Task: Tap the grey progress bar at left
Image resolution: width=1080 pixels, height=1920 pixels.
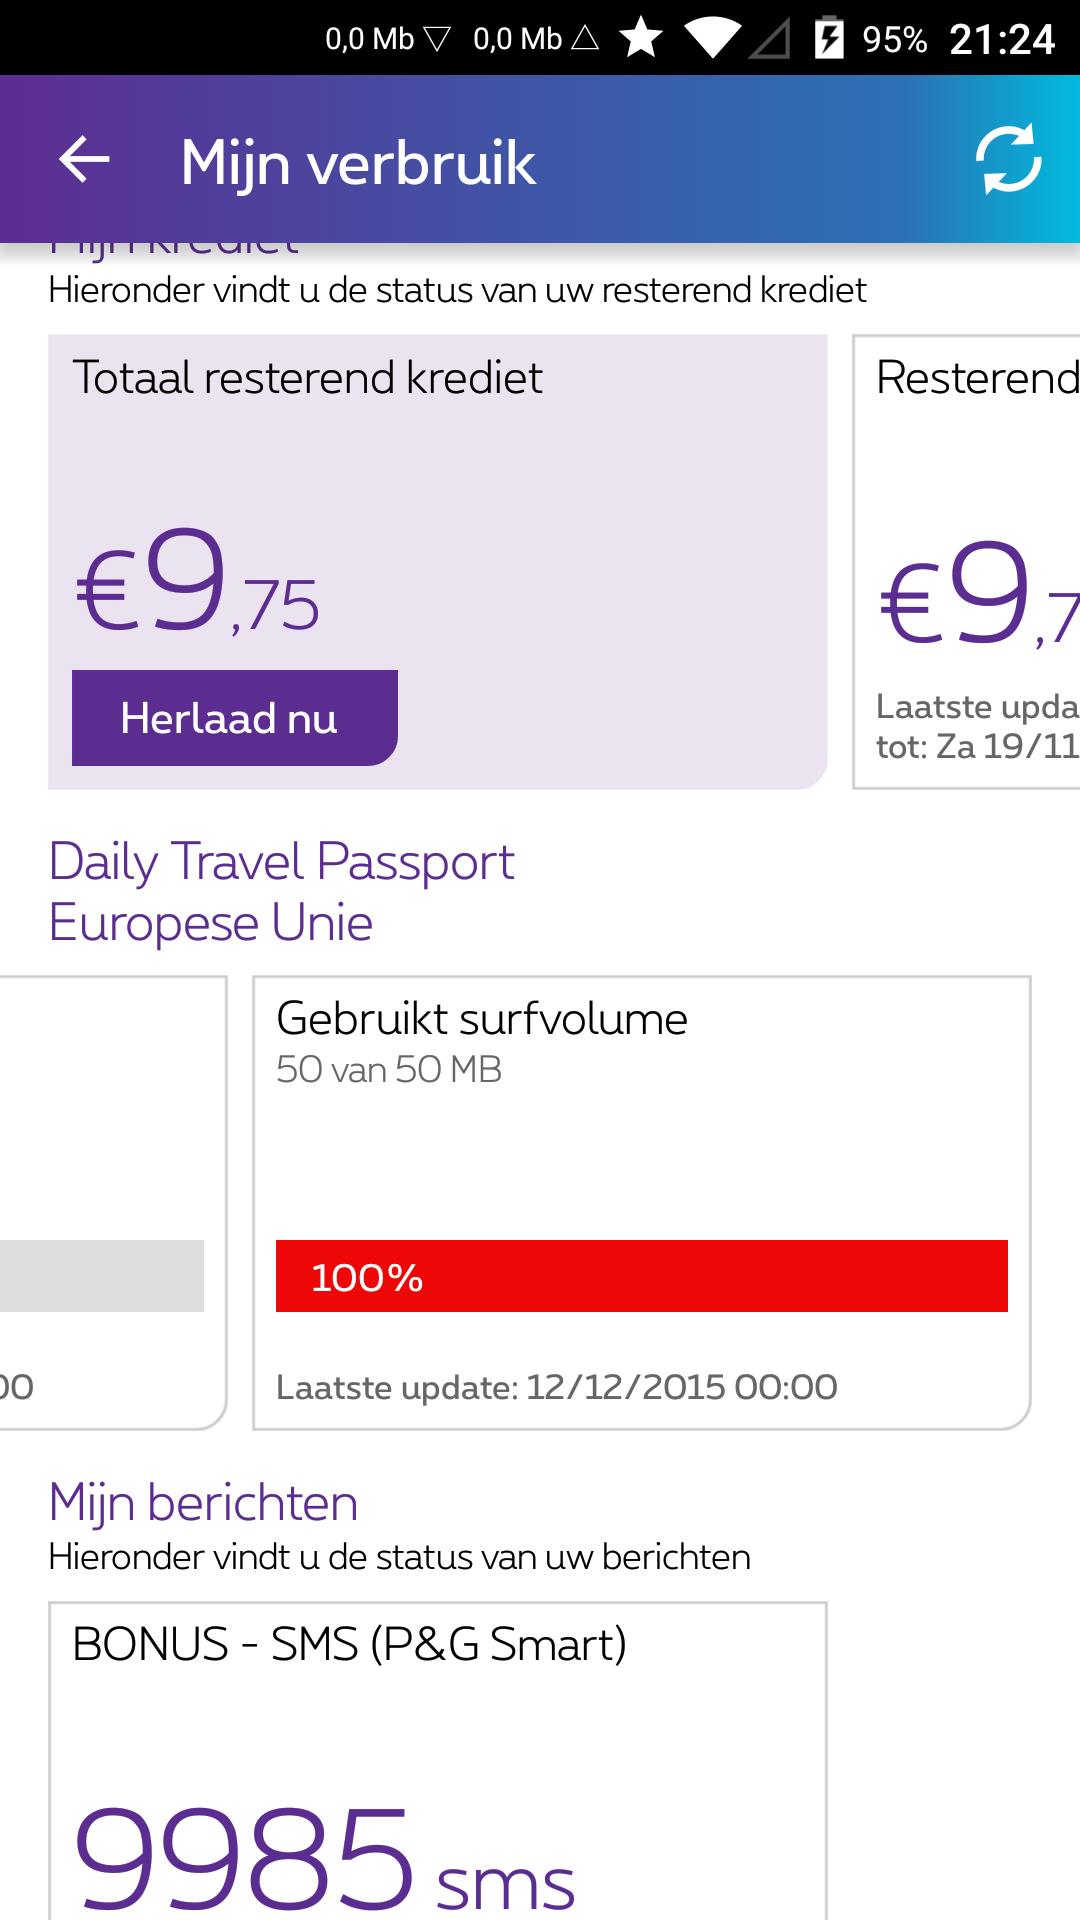Action: tap(100, 1276)
